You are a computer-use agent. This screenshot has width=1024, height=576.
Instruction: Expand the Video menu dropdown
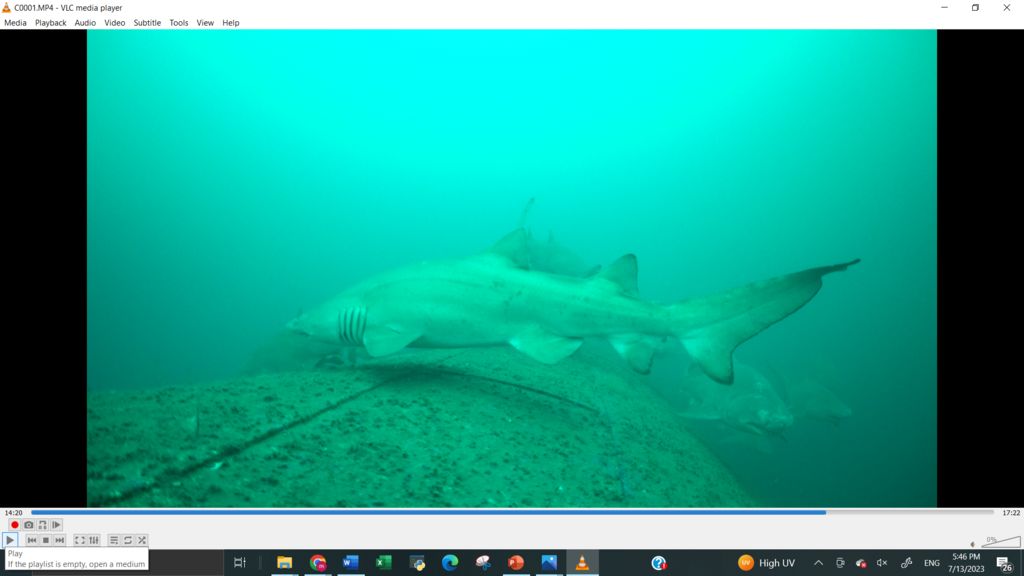pyautogui.click(x=115, y=23)
